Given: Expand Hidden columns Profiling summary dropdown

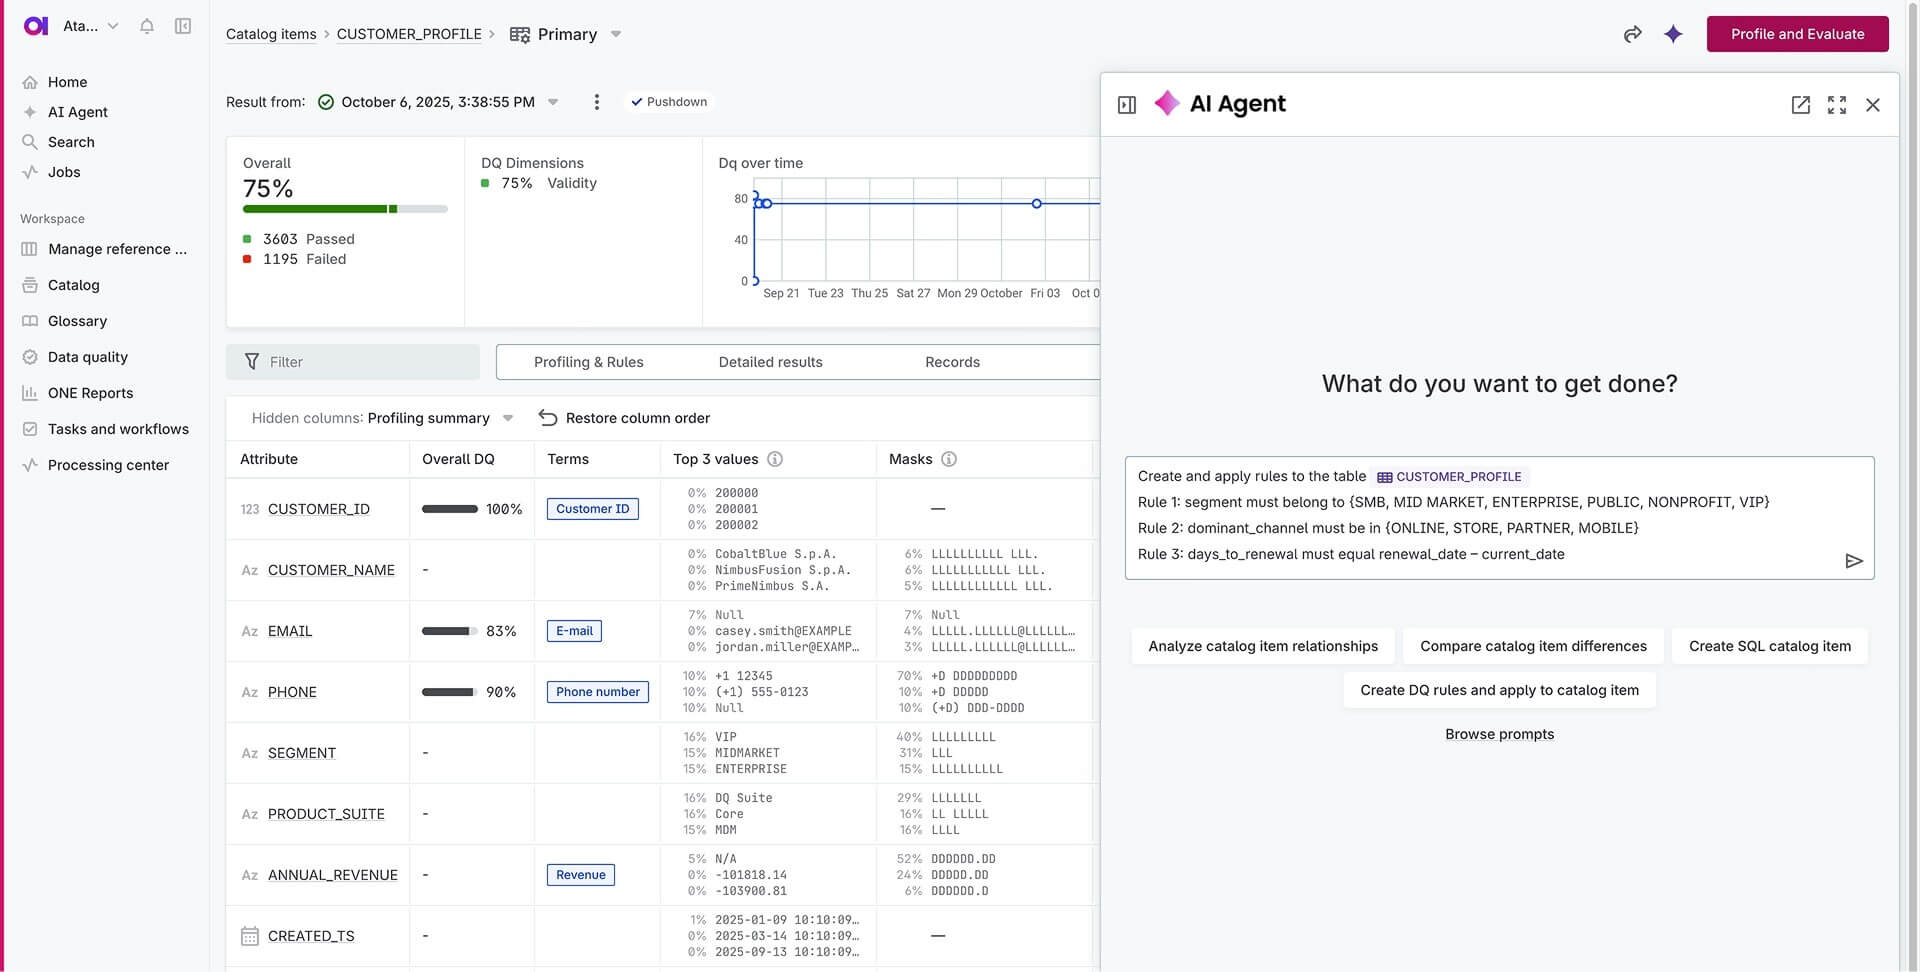Looking at the screenshot, I should click(x=508, y=418).
